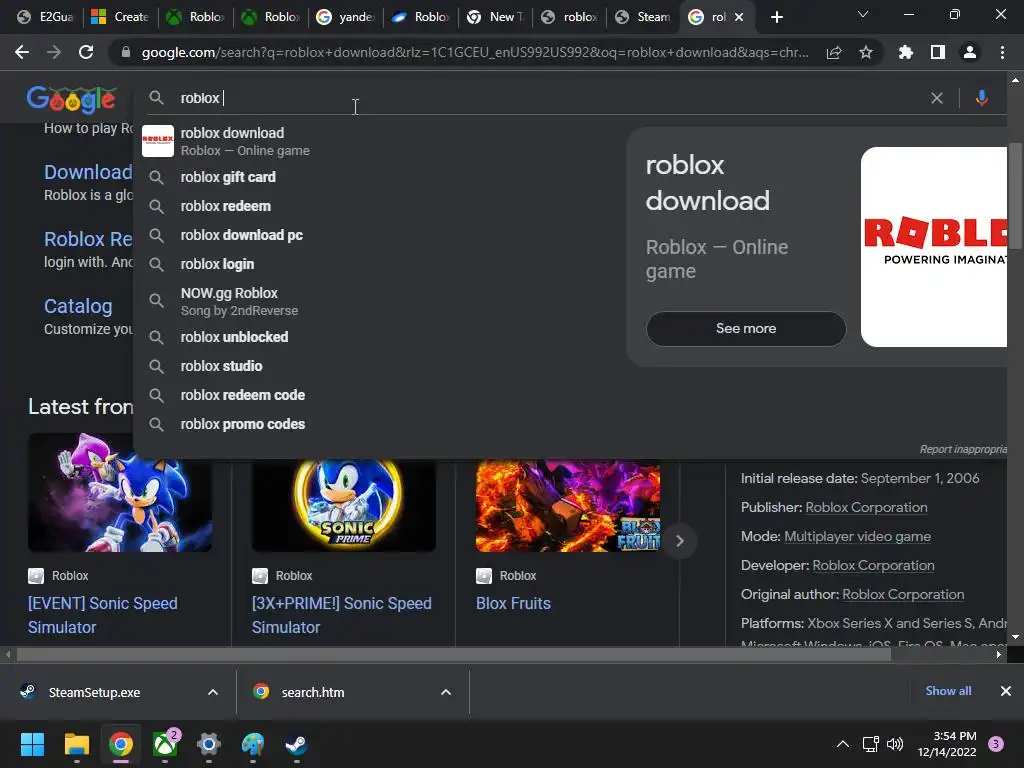
Task: Select suggestion roblox promo codes
Action: [379, 424]
